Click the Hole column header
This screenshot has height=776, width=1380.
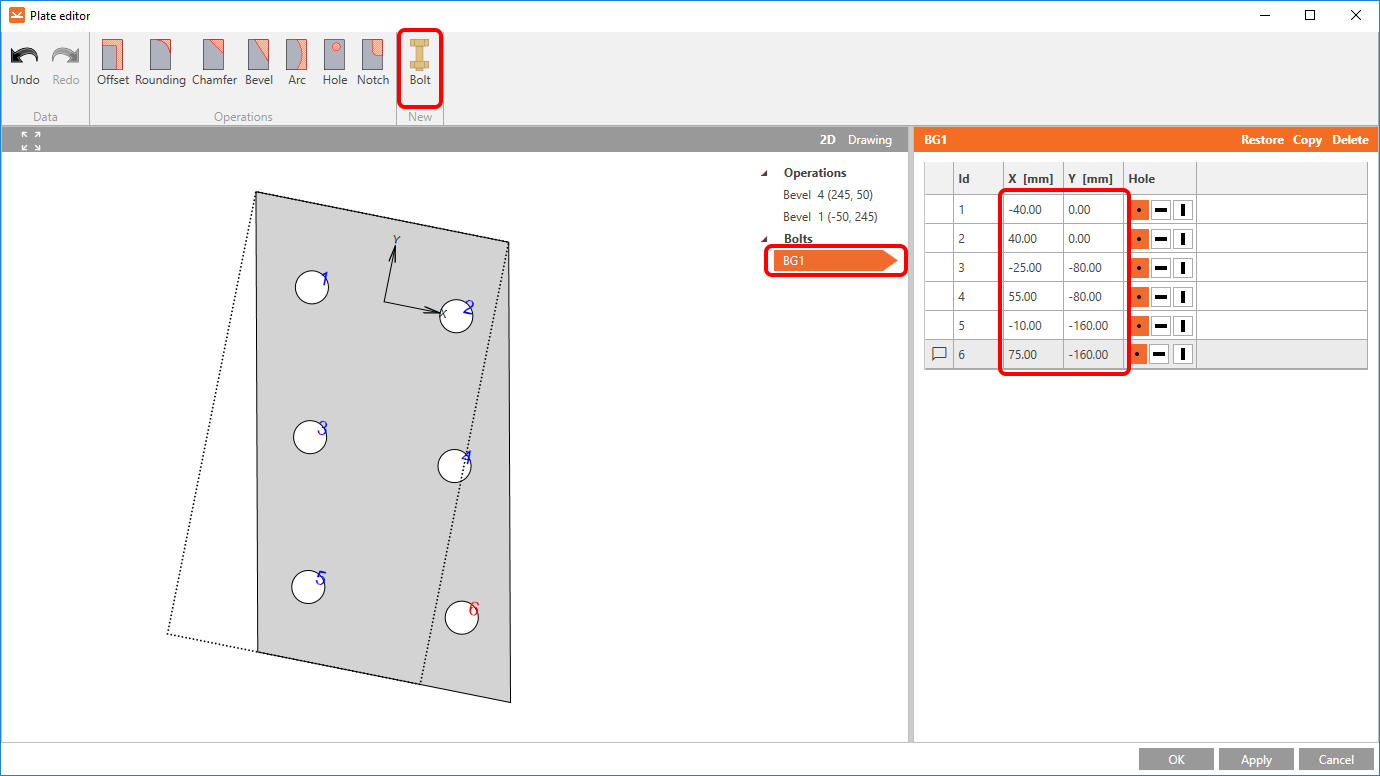1160,179
